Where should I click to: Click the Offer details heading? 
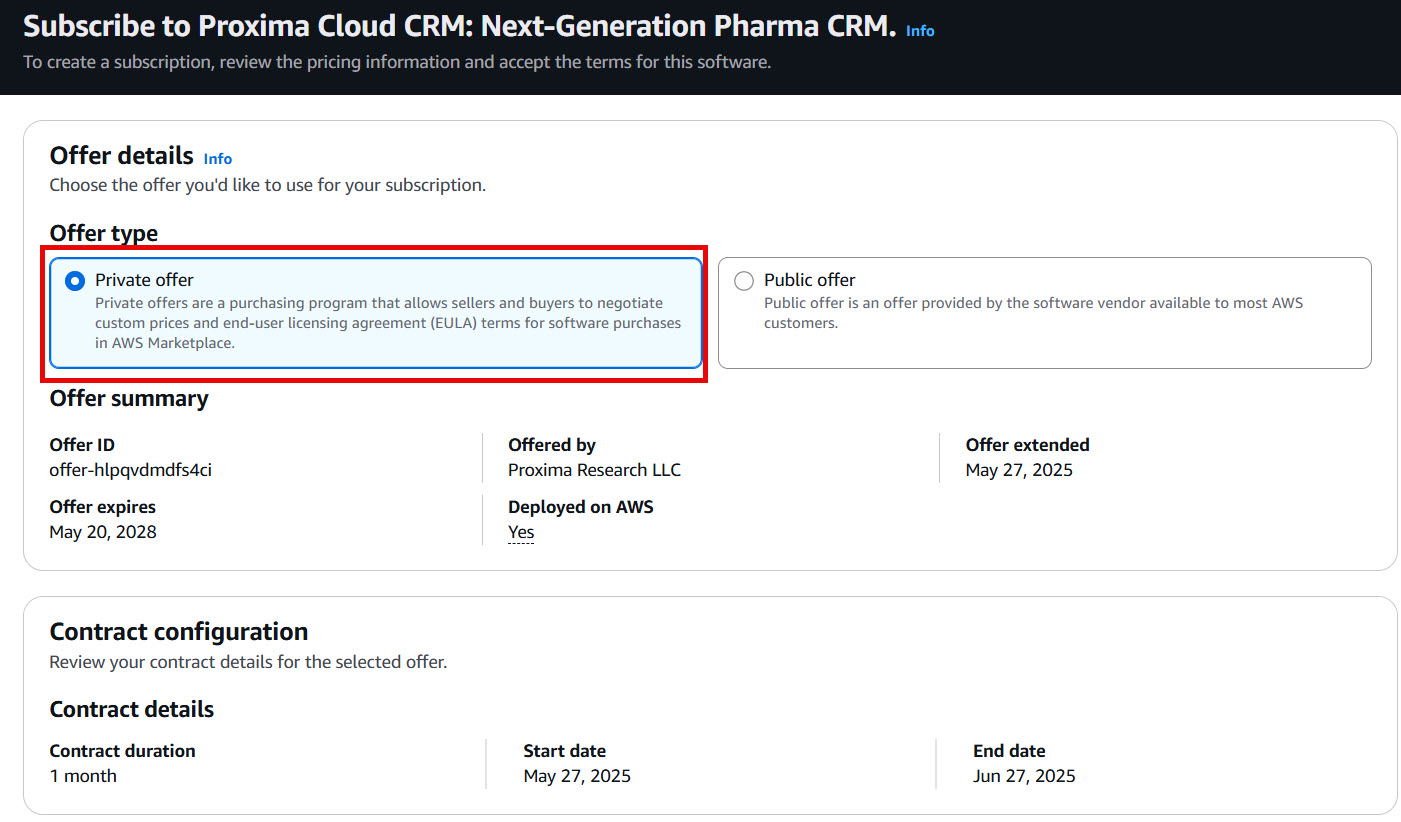tap(122, 156)
